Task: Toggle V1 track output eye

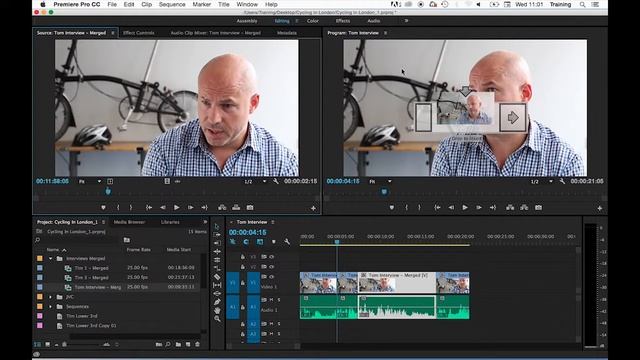Action: coord(271,277)
